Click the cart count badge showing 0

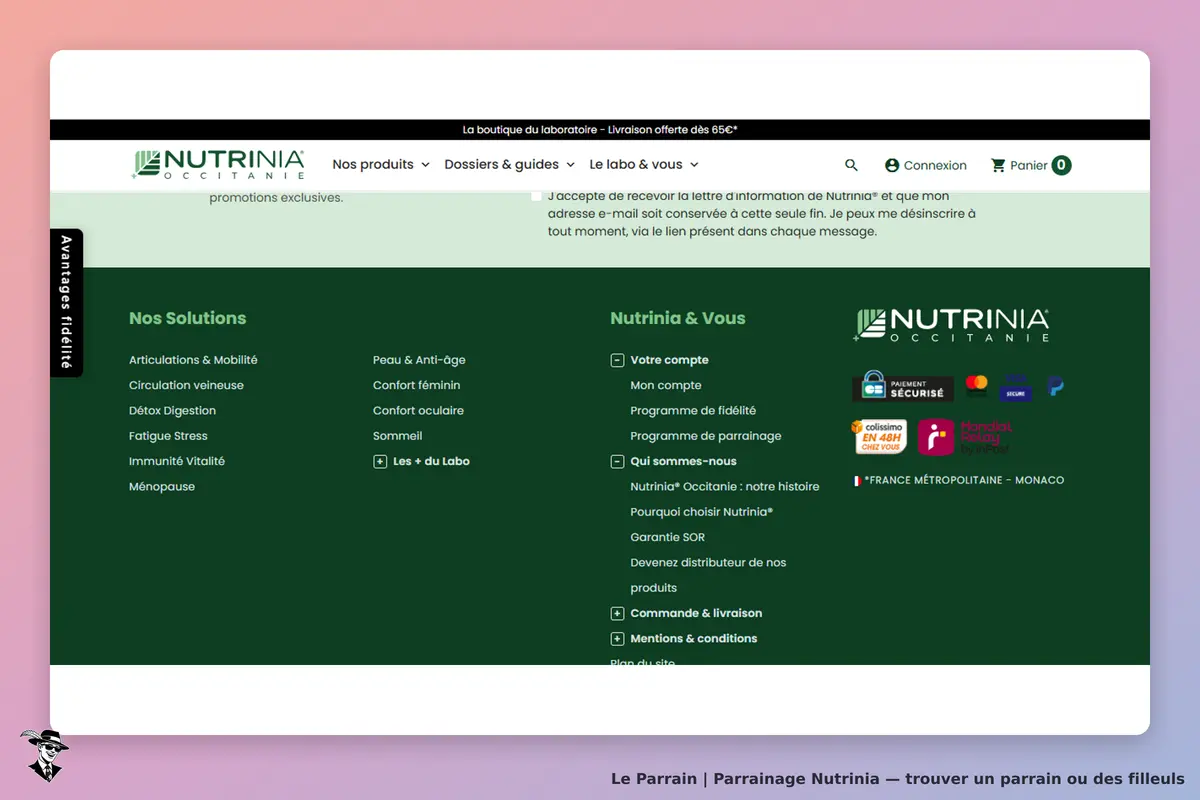[1061, 165]
